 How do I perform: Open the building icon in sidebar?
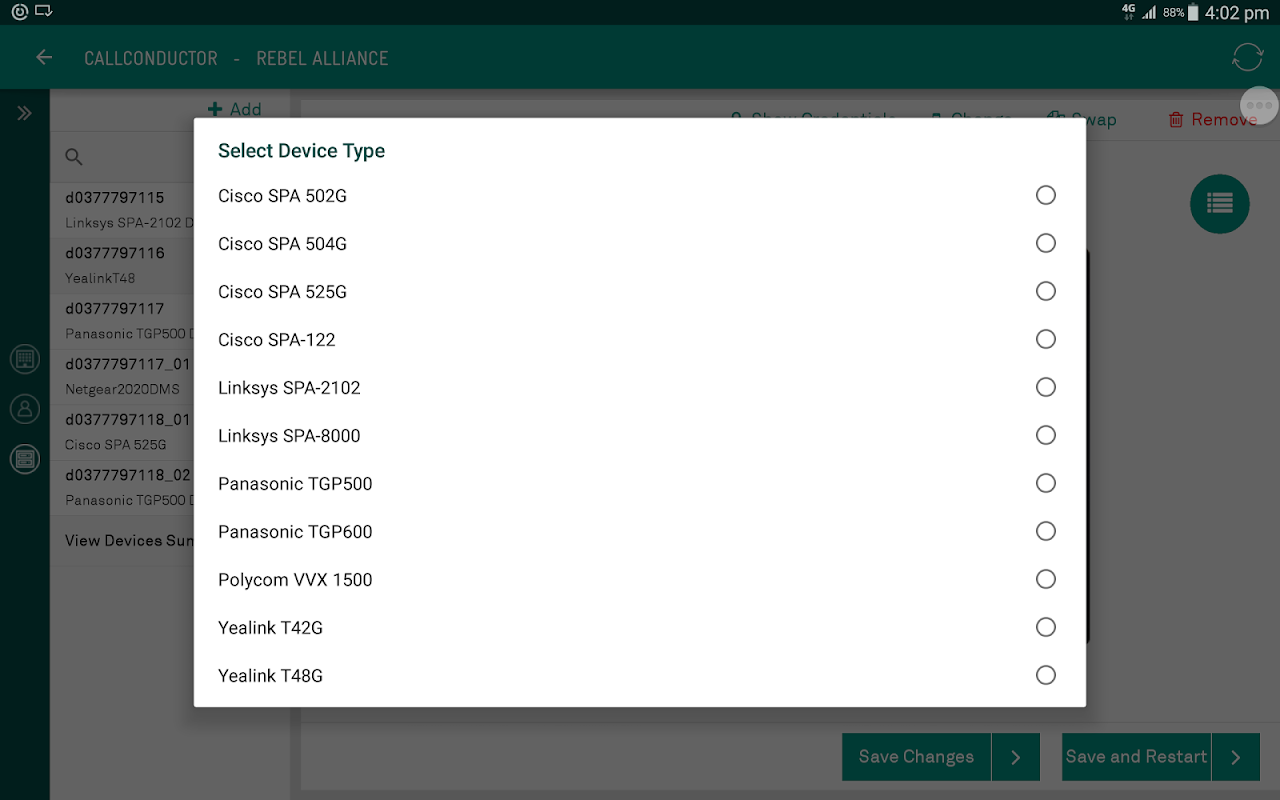(25, 358)
